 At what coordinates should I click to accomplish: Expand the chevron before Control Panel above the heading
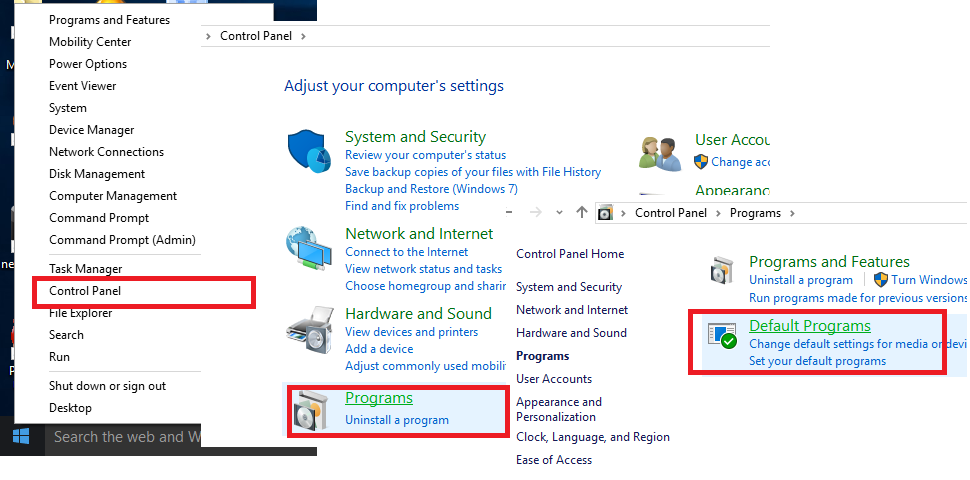pyautogui.click(x=208, y=36)
